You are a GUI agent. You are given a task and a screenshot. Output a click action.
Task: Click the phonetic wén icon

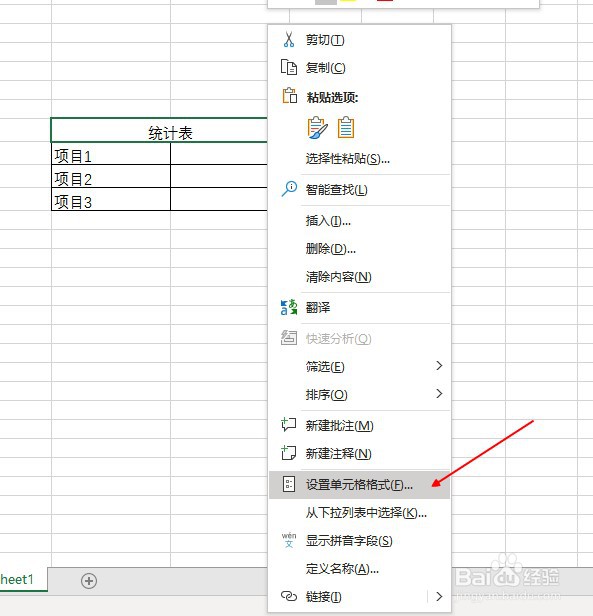pos(289,540)
